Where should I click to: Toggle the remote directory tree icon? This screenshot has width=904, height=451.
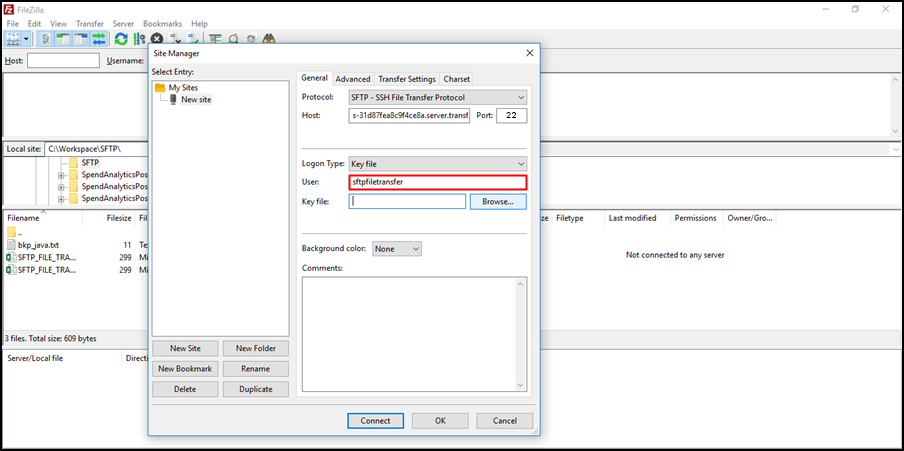point(81,39)
